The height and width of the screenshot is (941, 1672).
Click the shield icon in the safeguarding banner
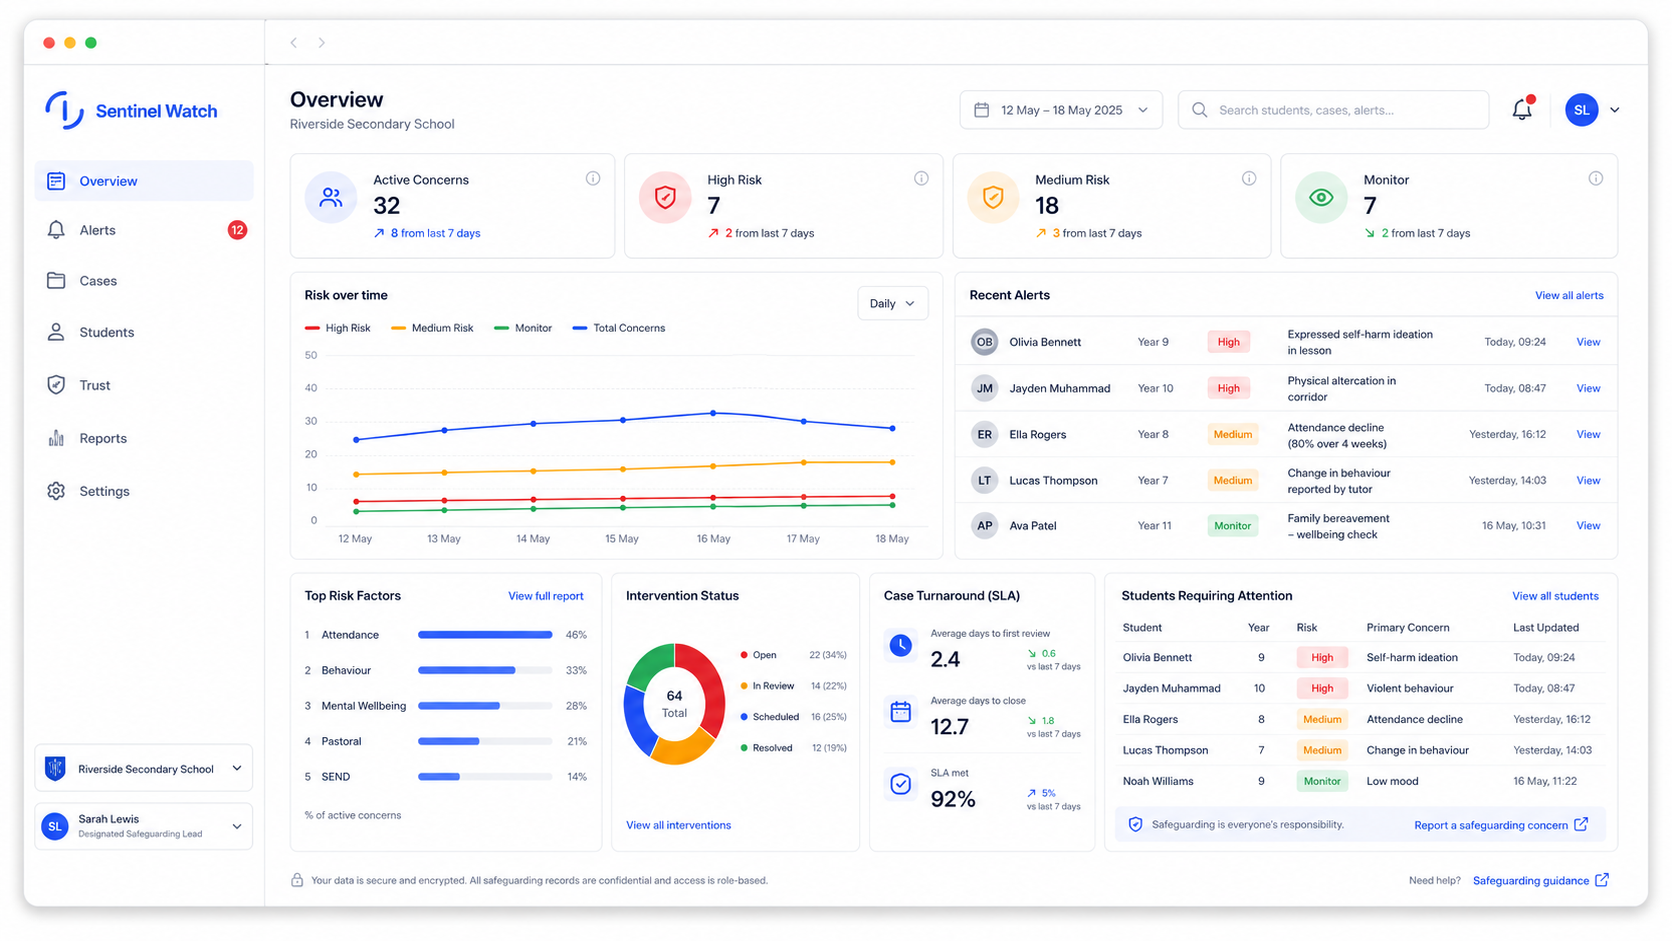(x=1135, y=825)
